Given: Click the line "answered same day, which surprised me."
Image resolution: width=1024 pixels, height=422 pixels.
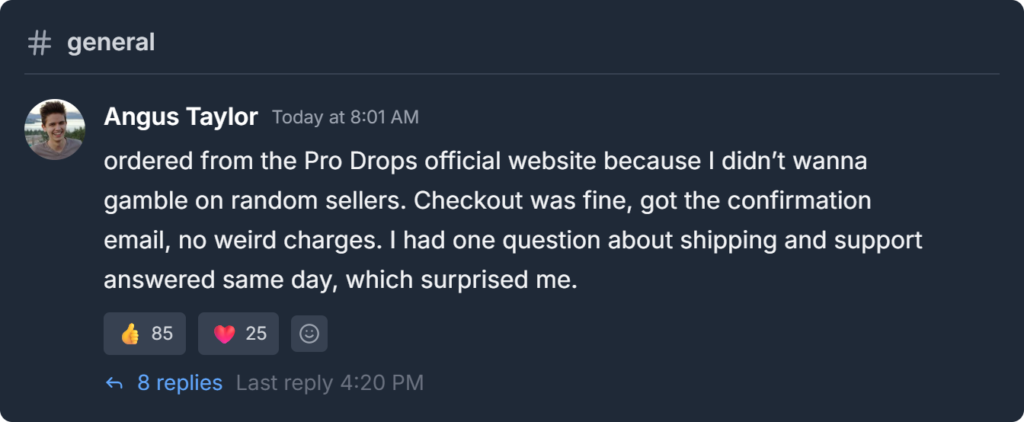Looking at the screenshot, I should [x=341, y=281].
